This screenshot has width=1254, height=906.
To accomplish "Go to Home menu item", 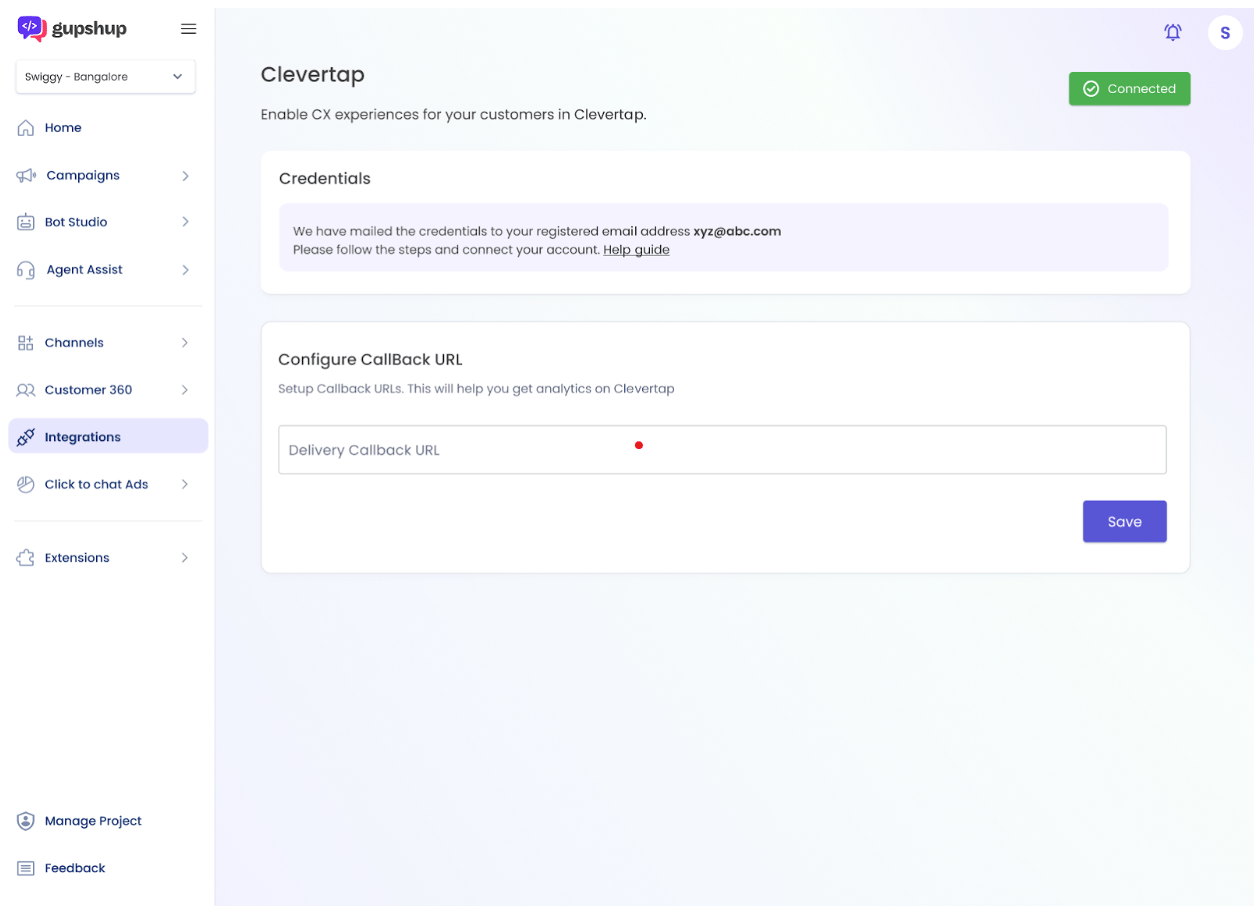I will 63,128.
